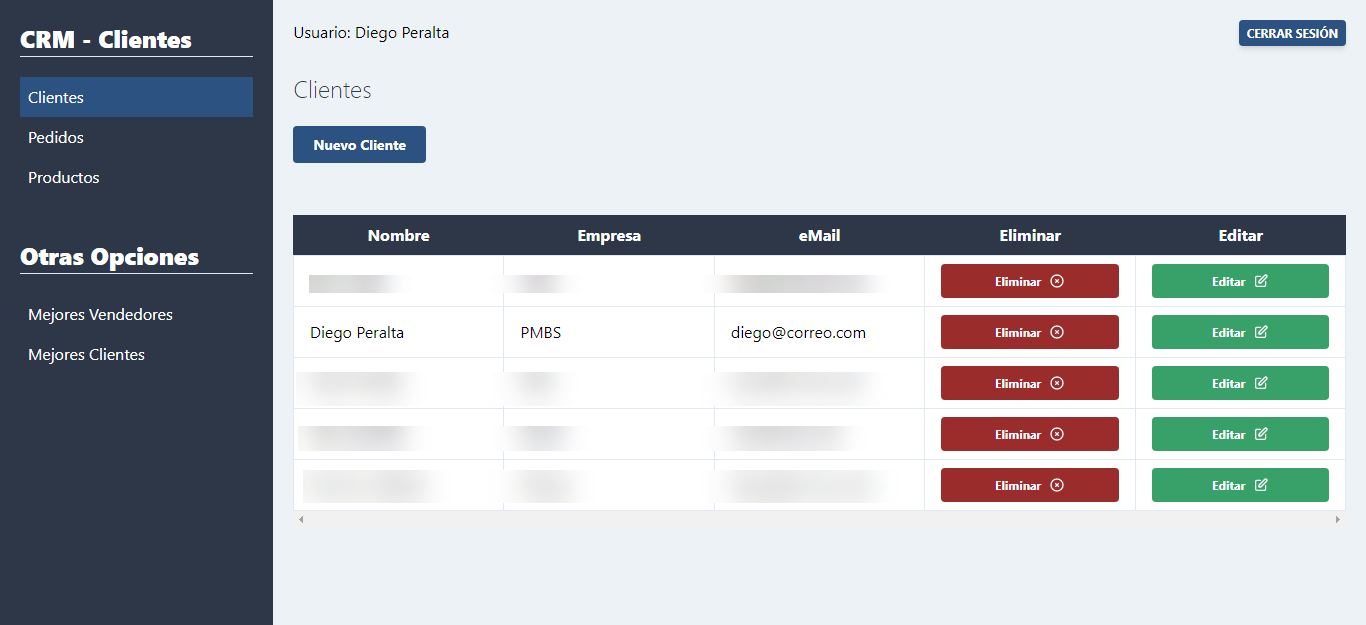Click the left arrow of the table's horizontal scrollbar
The image size is (1366, 625).
pos(301,519)
